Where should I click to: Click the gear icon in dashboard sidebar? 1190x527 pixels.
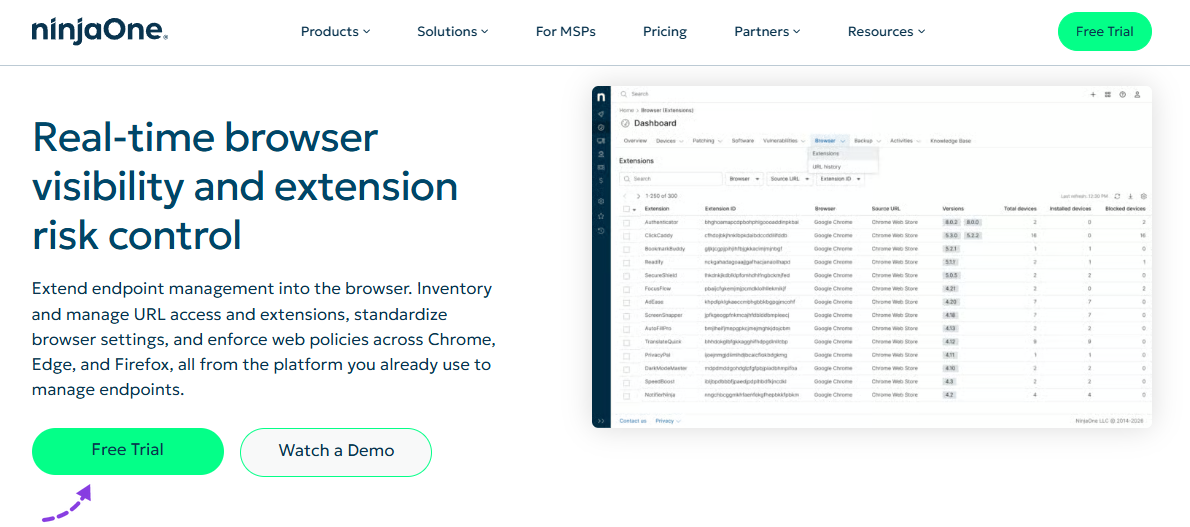(601, 201)
